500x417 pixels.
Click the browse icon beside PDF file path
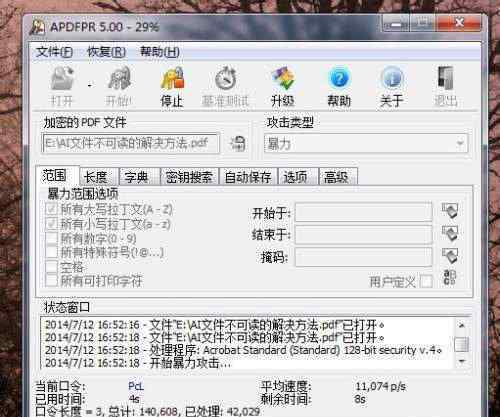(237, 144)
